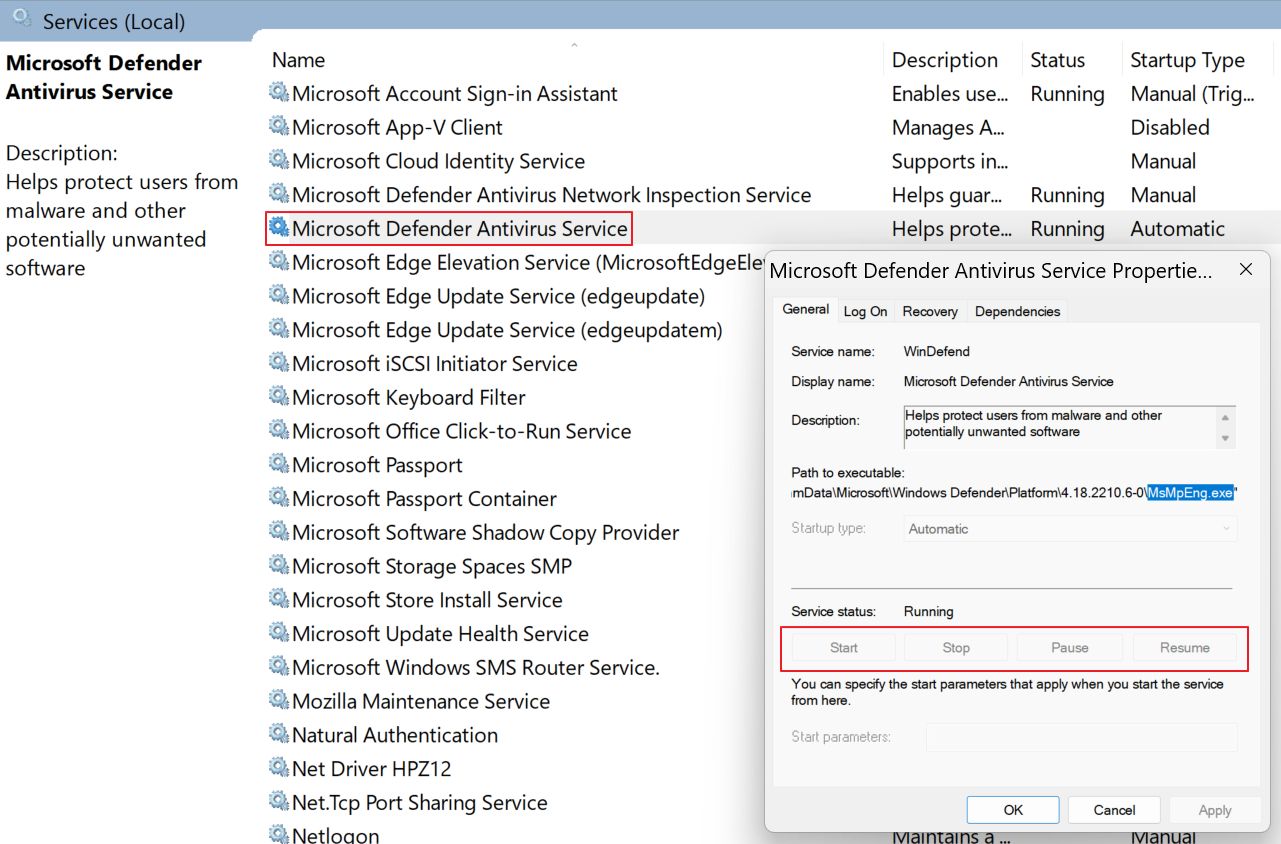The width and height of the screenshot is (1281, 844).
Task: Click gear icon beside Microsoft Windows SMS Router Service
Action: 279,667
